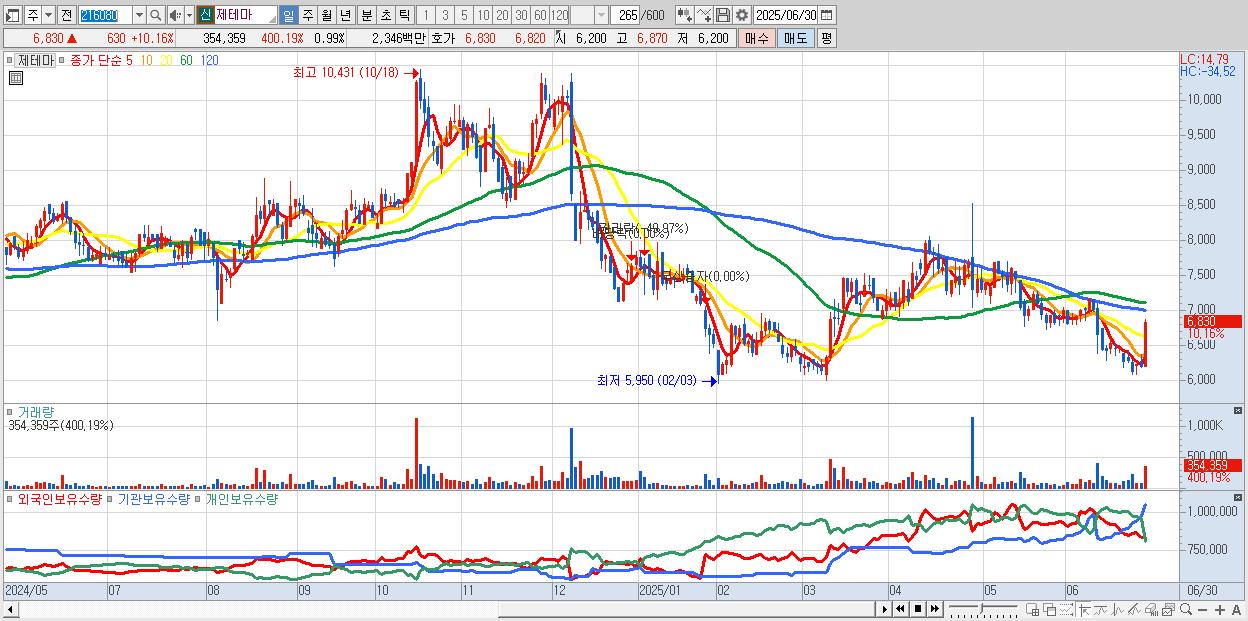
Task: Zoom out chart with minus icon
Action: pyautogui.click(x=1203, y=609)
